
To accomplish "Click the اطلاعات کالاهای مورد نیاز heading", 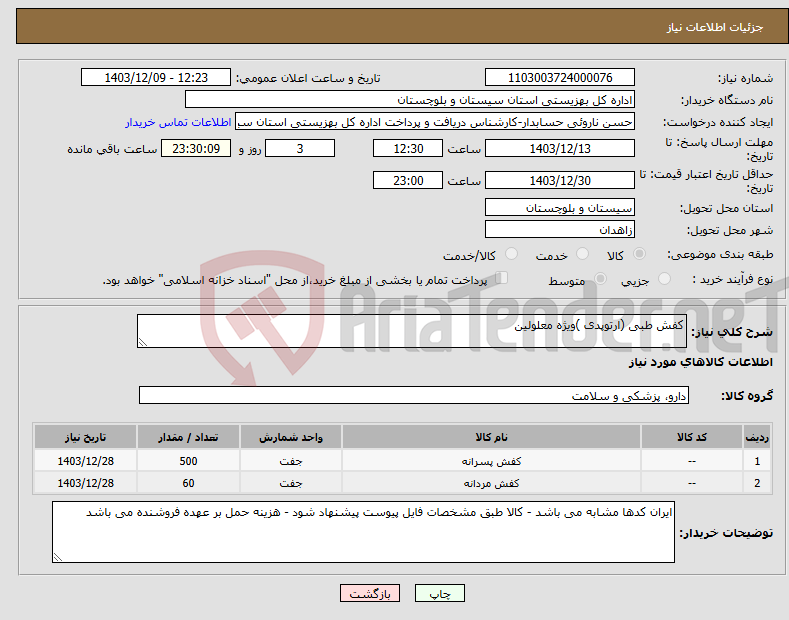I will pos(700,362).
